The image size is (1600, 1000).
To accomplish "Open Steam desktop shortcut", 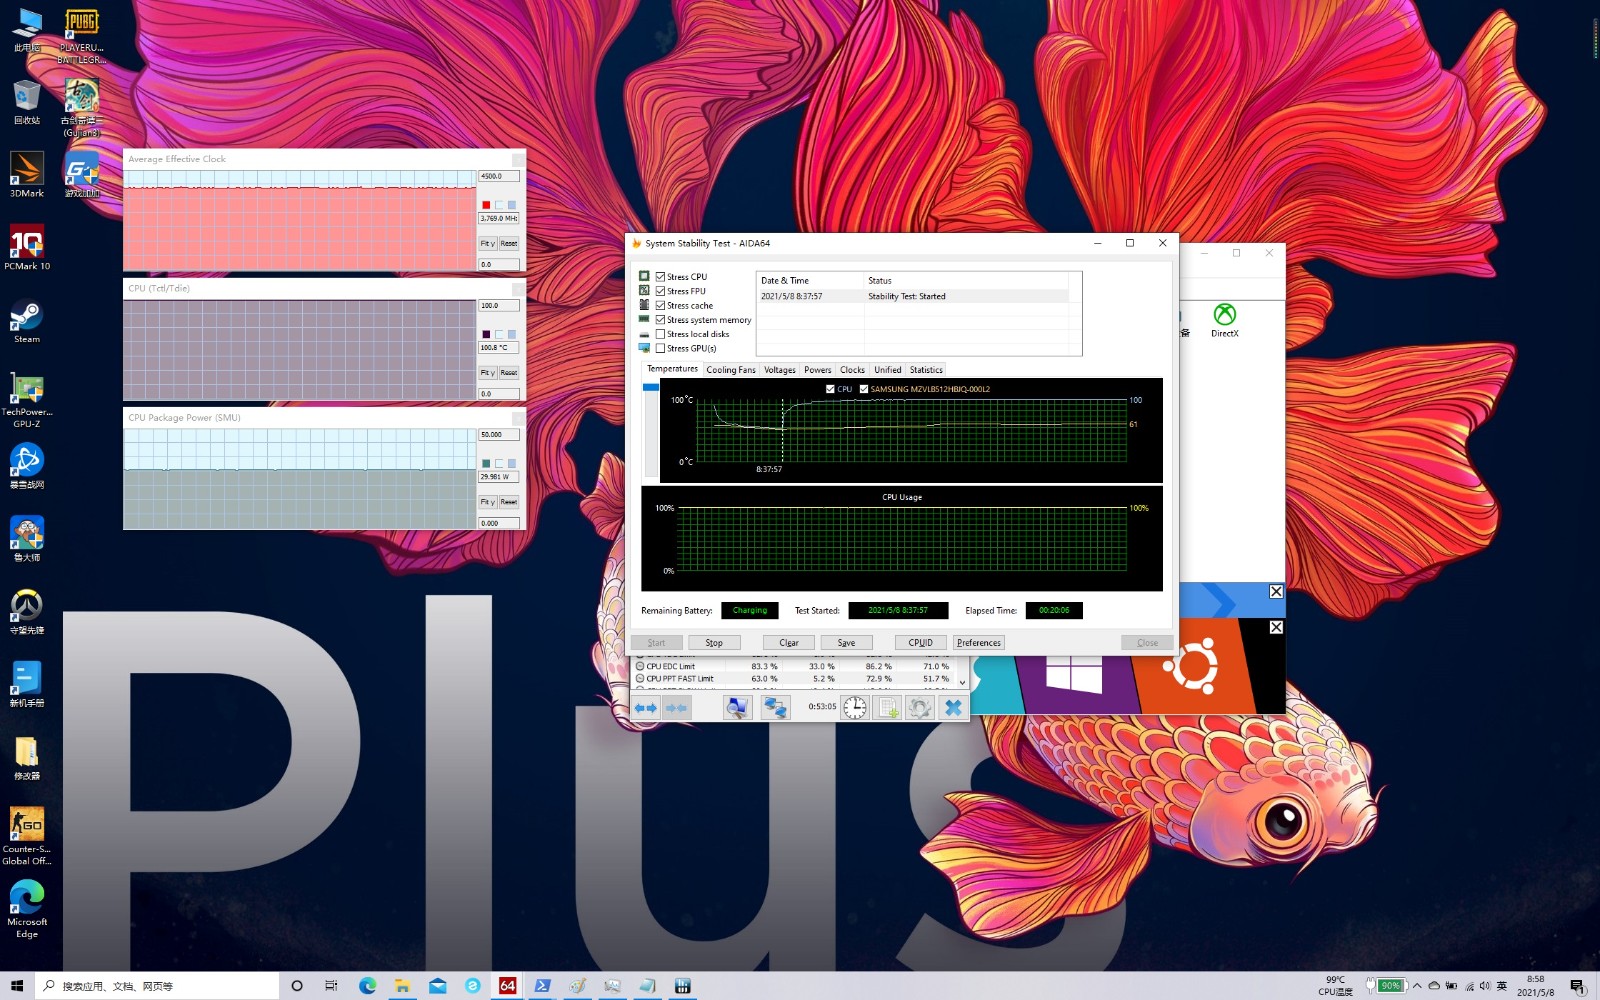I will click(x=27, y=320).
